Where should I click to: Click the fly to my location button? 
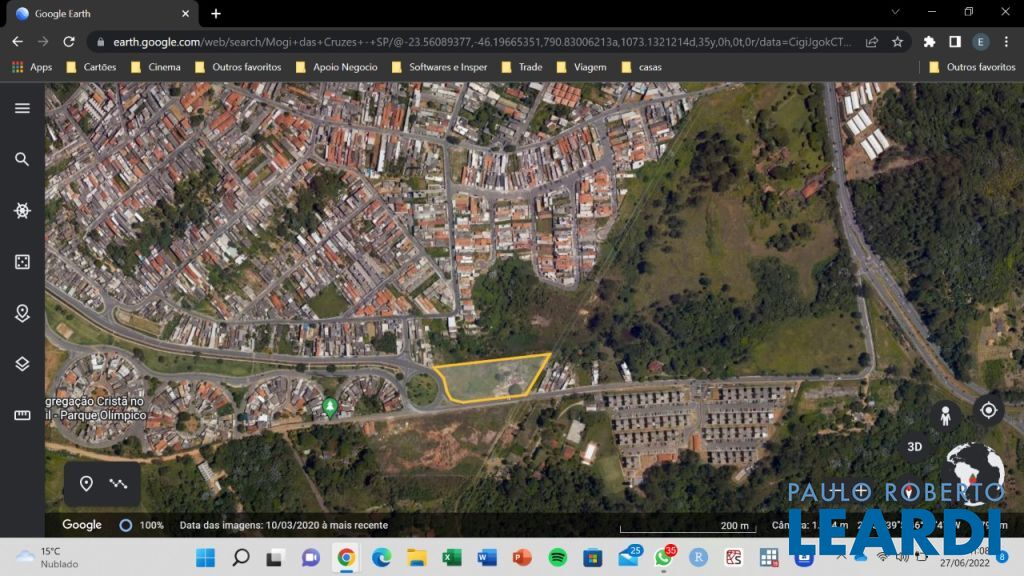(988, 410)
